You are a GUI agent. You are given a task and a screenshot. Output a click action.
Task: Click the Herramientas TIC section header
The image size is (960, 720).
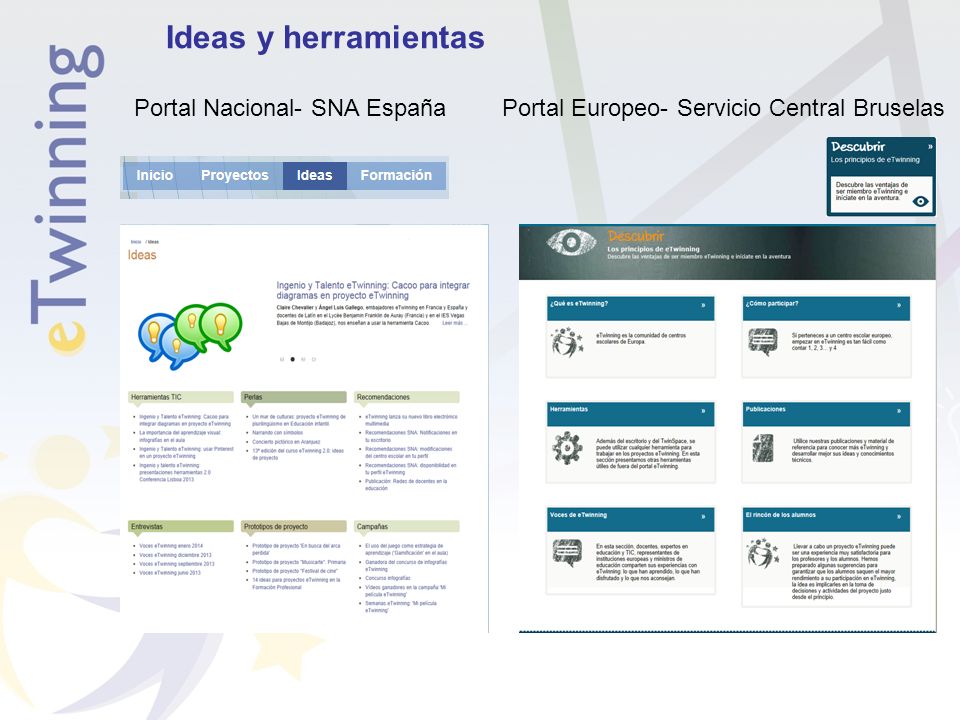click(x=181, y=397)
